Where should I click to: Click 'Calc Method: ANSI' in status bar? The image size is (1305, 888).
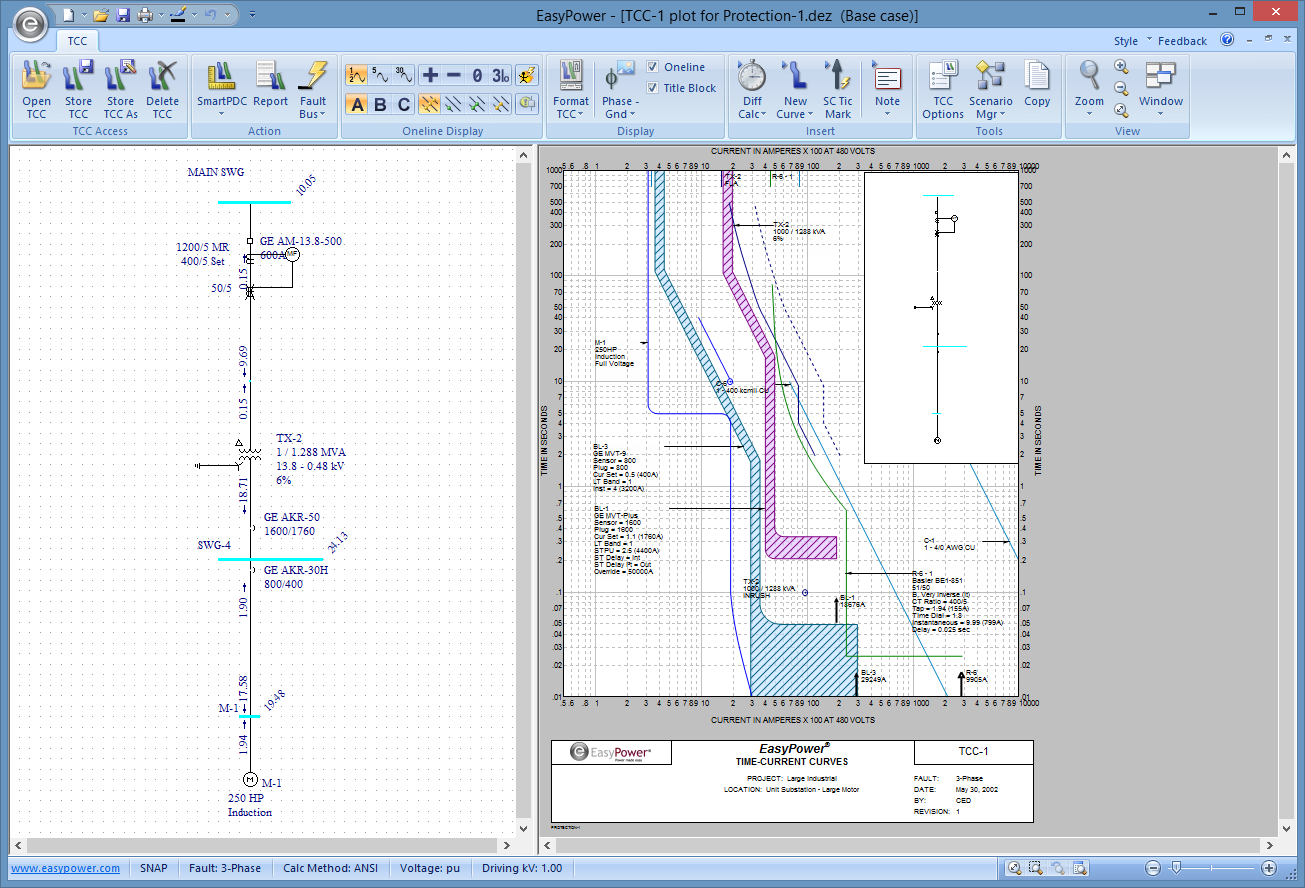pyautogui.click(x=330, y=868)
